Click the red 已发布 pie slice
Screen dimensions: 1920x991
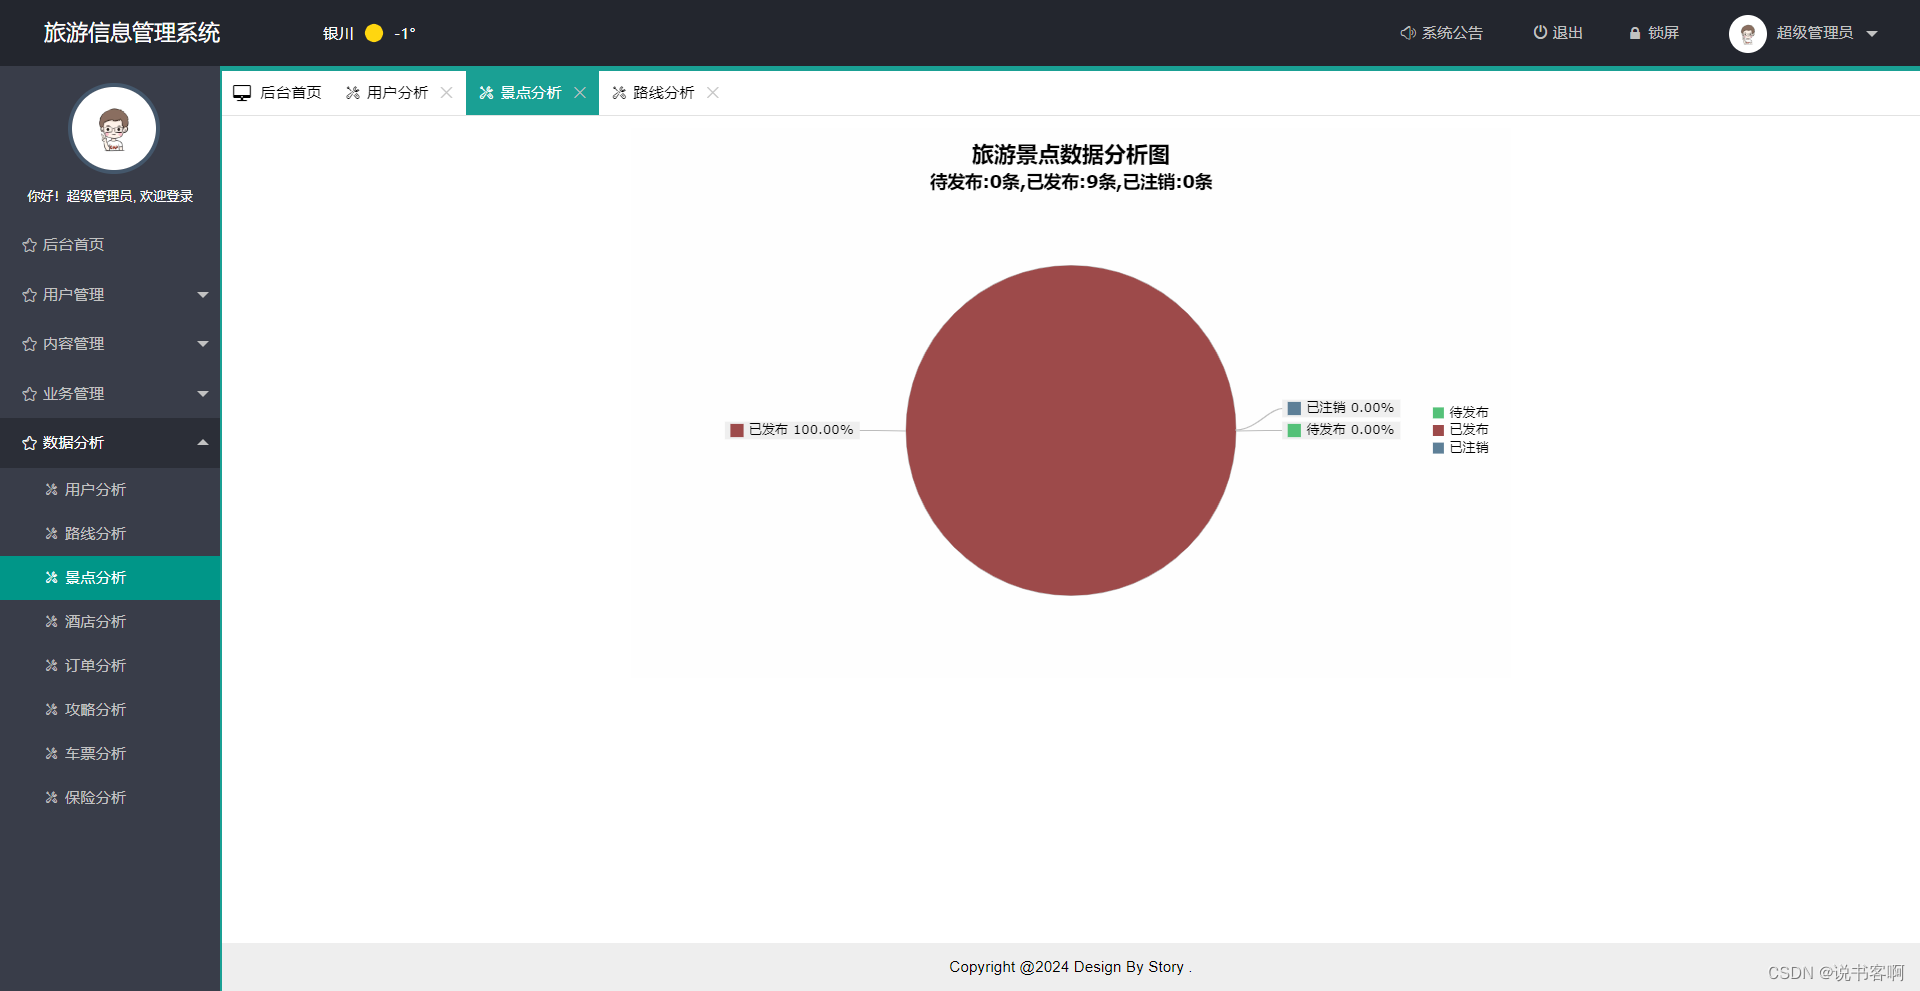pyautogui.click(x=1071, y=430)
